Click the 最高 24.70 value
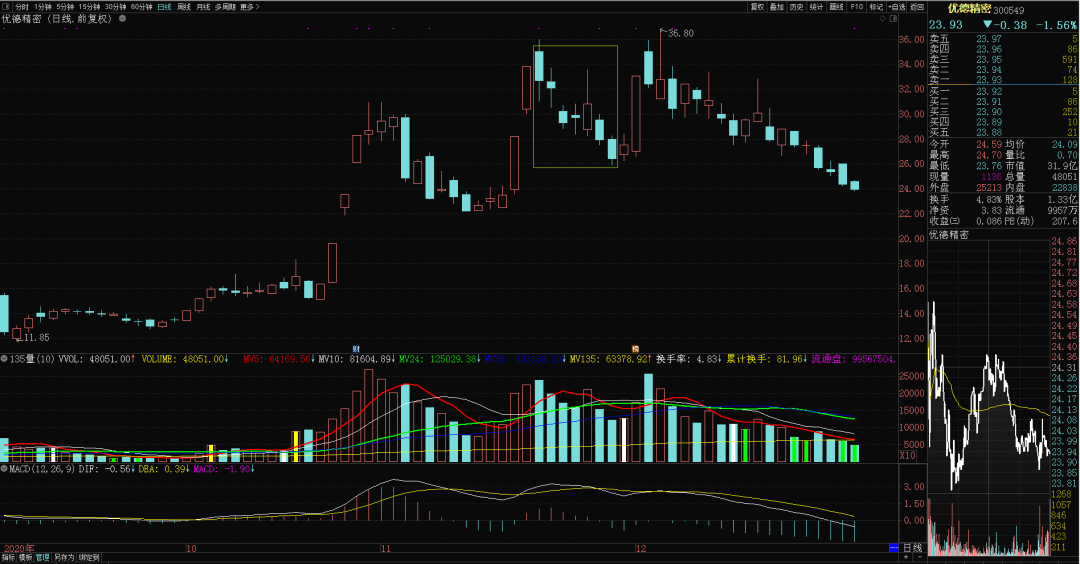Viewport: 1080px width, 564px height. tap(989, 155)
